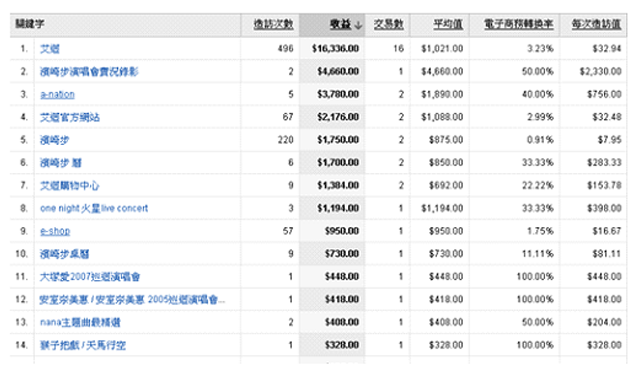Viewport: 640px width, 379px height.
Task: Open keyword 猴子把戲 / 天馬行空
Action: coord(83,346)
